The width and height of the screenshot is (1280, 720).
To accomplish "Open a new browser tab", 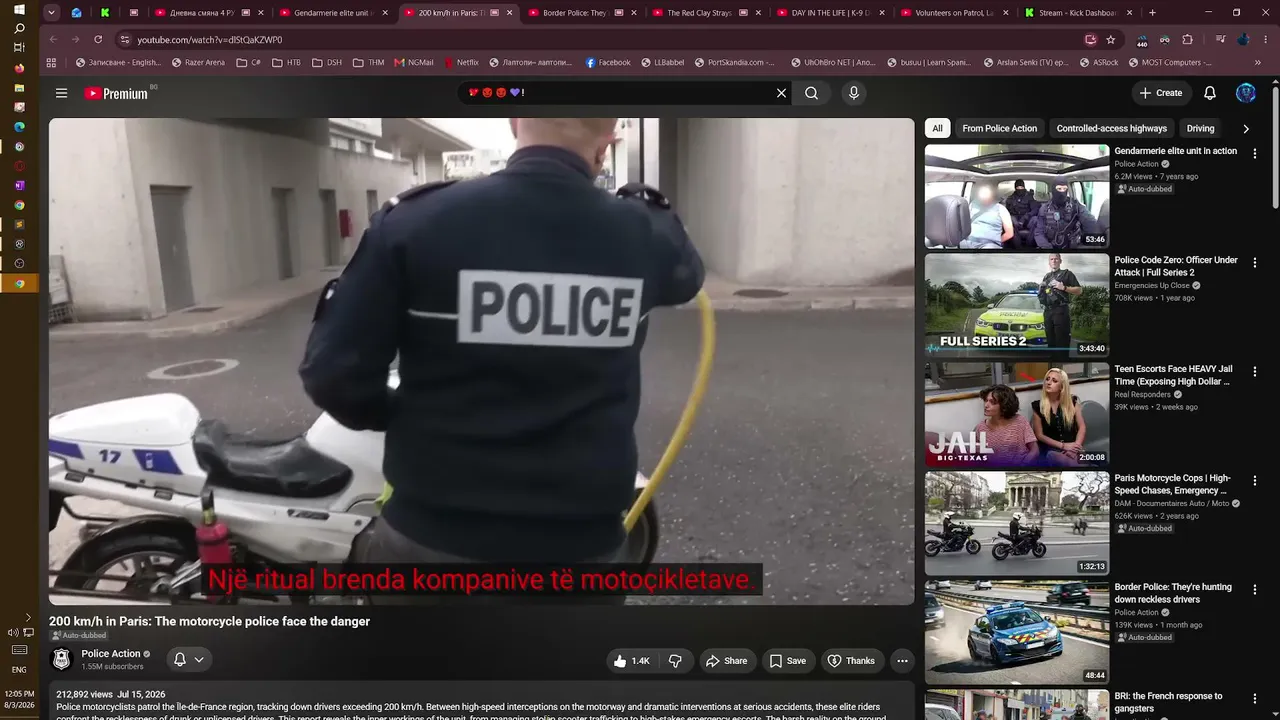I will point(1152,13).
